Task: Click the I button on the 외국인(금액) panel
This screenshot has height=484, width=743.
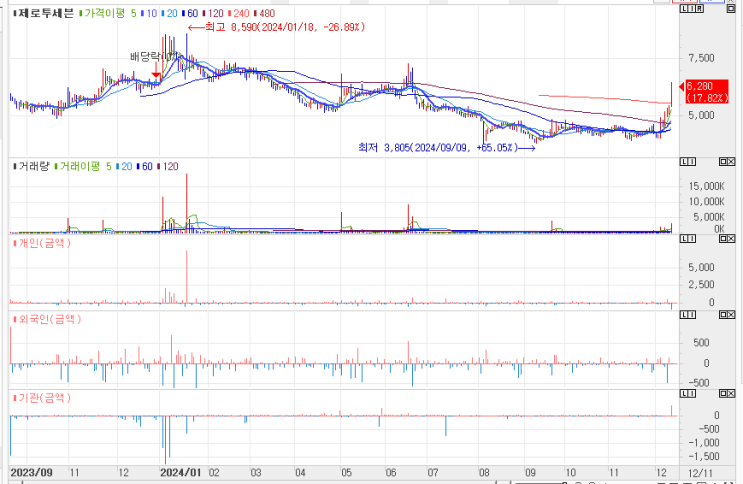Action: tap(692, 315)
